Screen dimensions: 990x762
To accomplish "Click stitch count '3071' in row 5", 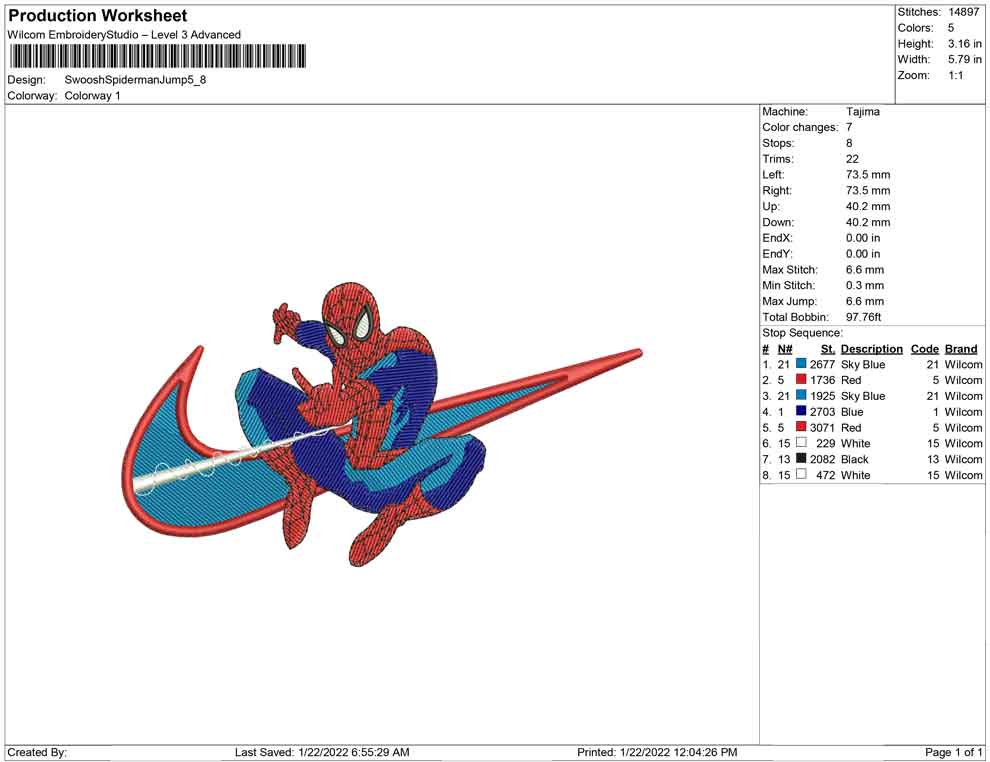I will (823, 427).
